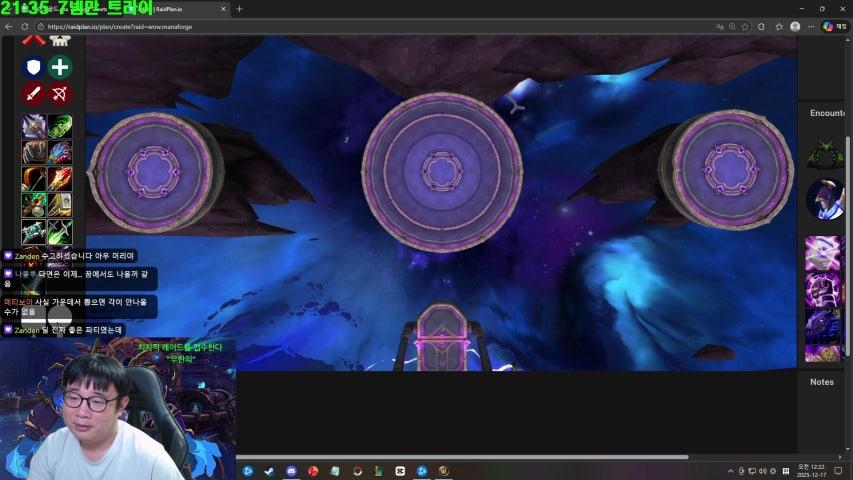This screenshot has height=480, width=853.
Task: Open the browser settings ellipsis menu
Action: (x=811, y=27)
